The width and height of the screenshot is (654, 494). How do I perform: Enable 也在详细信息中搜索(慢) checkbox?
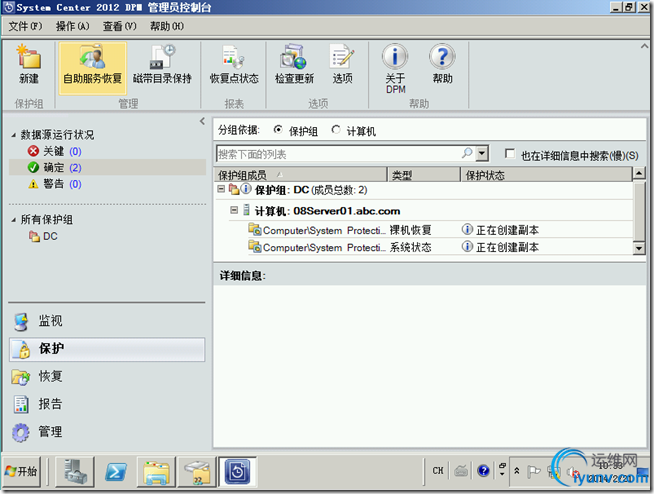point(509,154)
